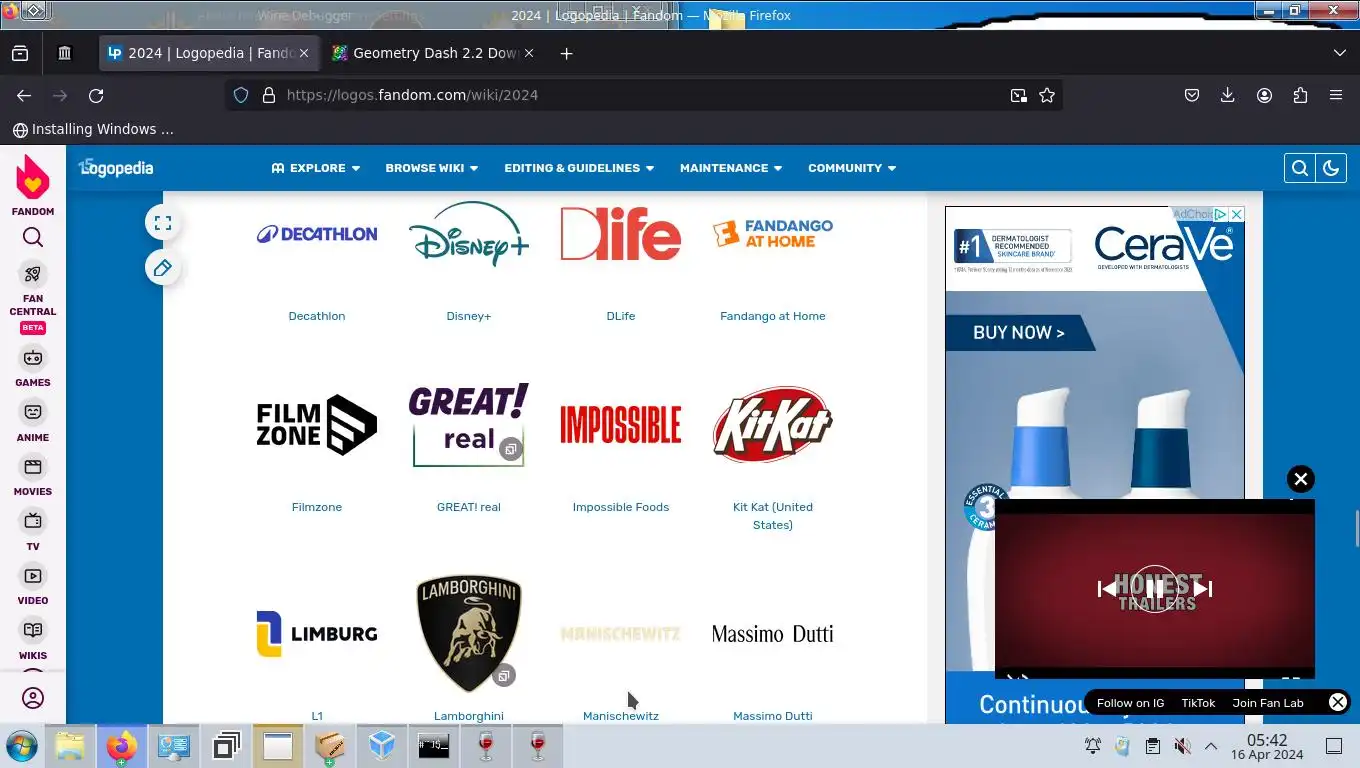Go back with the browser arrow
1360x768 pixels.
[24, 95]
